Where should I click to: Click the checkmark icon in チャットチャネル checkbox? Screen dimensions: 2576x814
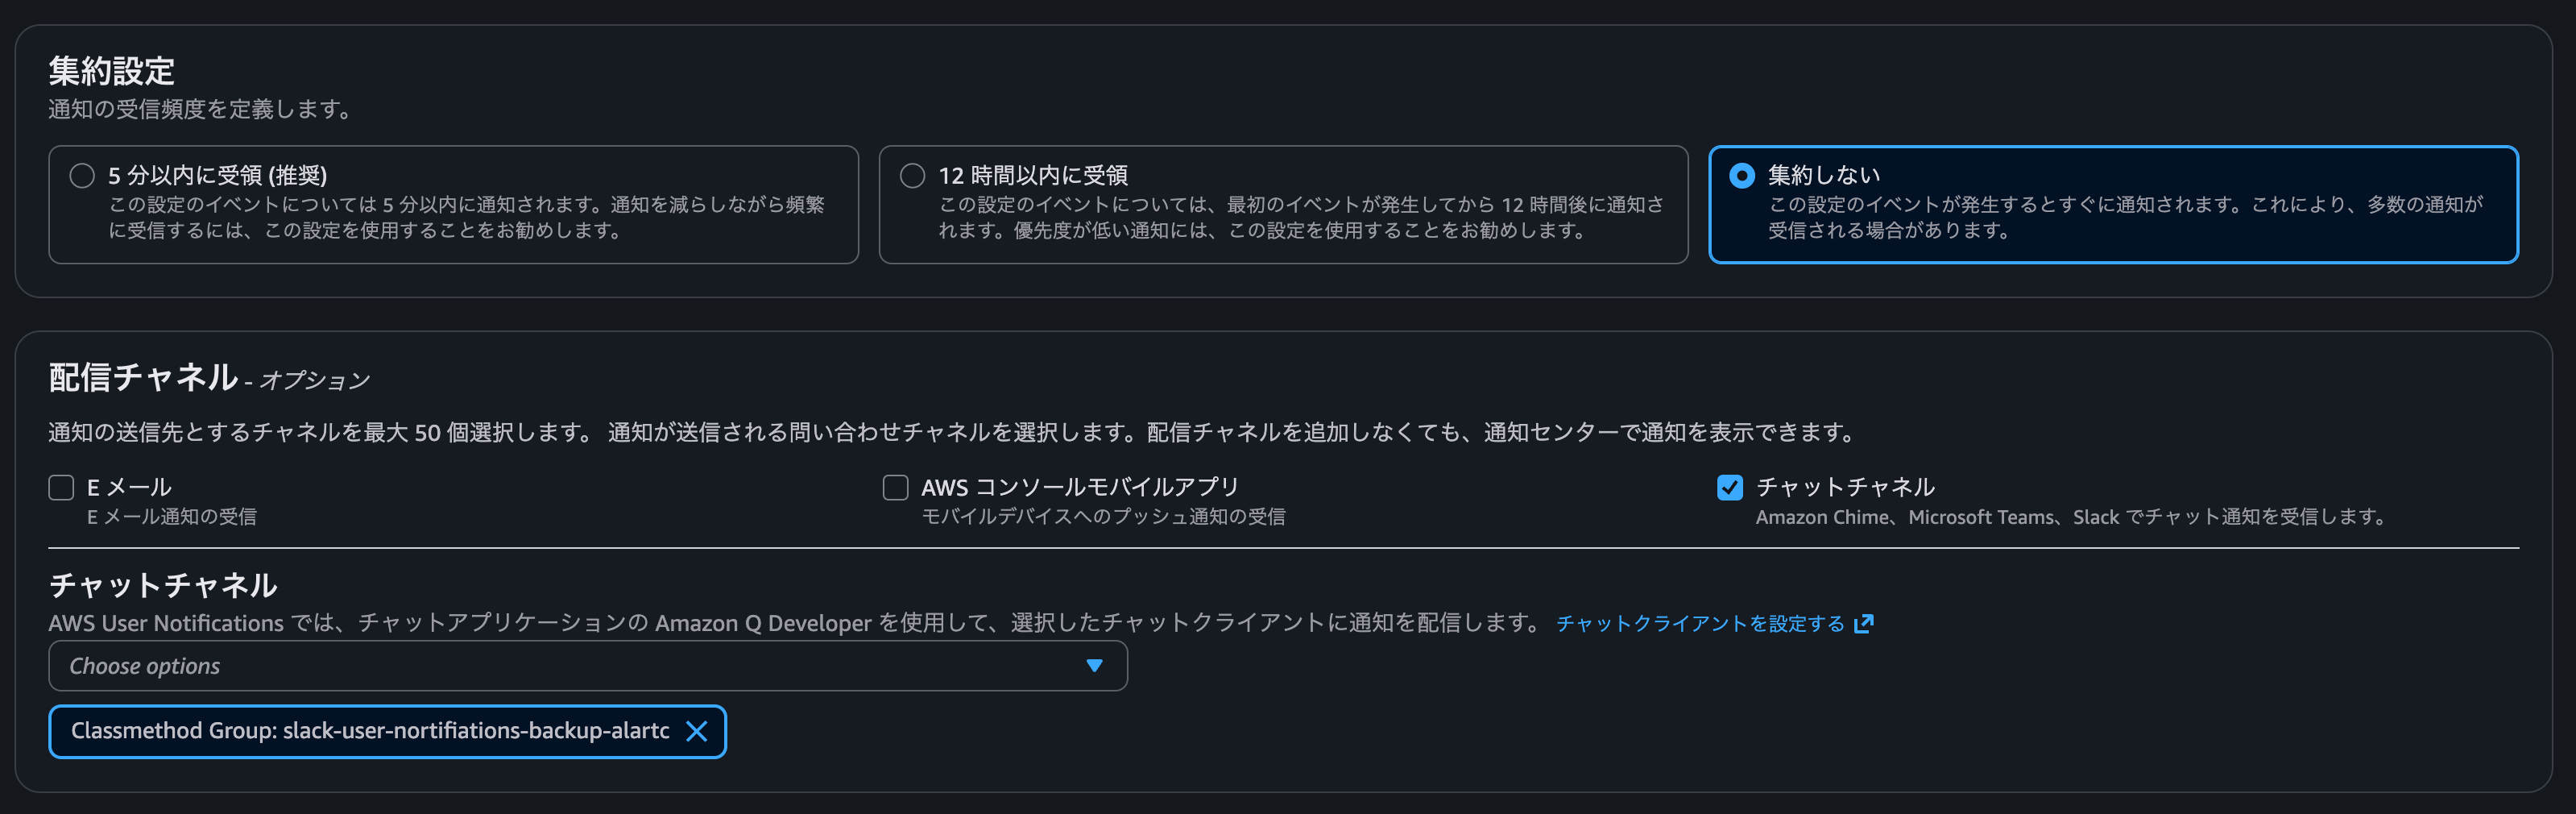coord(1732,487)
